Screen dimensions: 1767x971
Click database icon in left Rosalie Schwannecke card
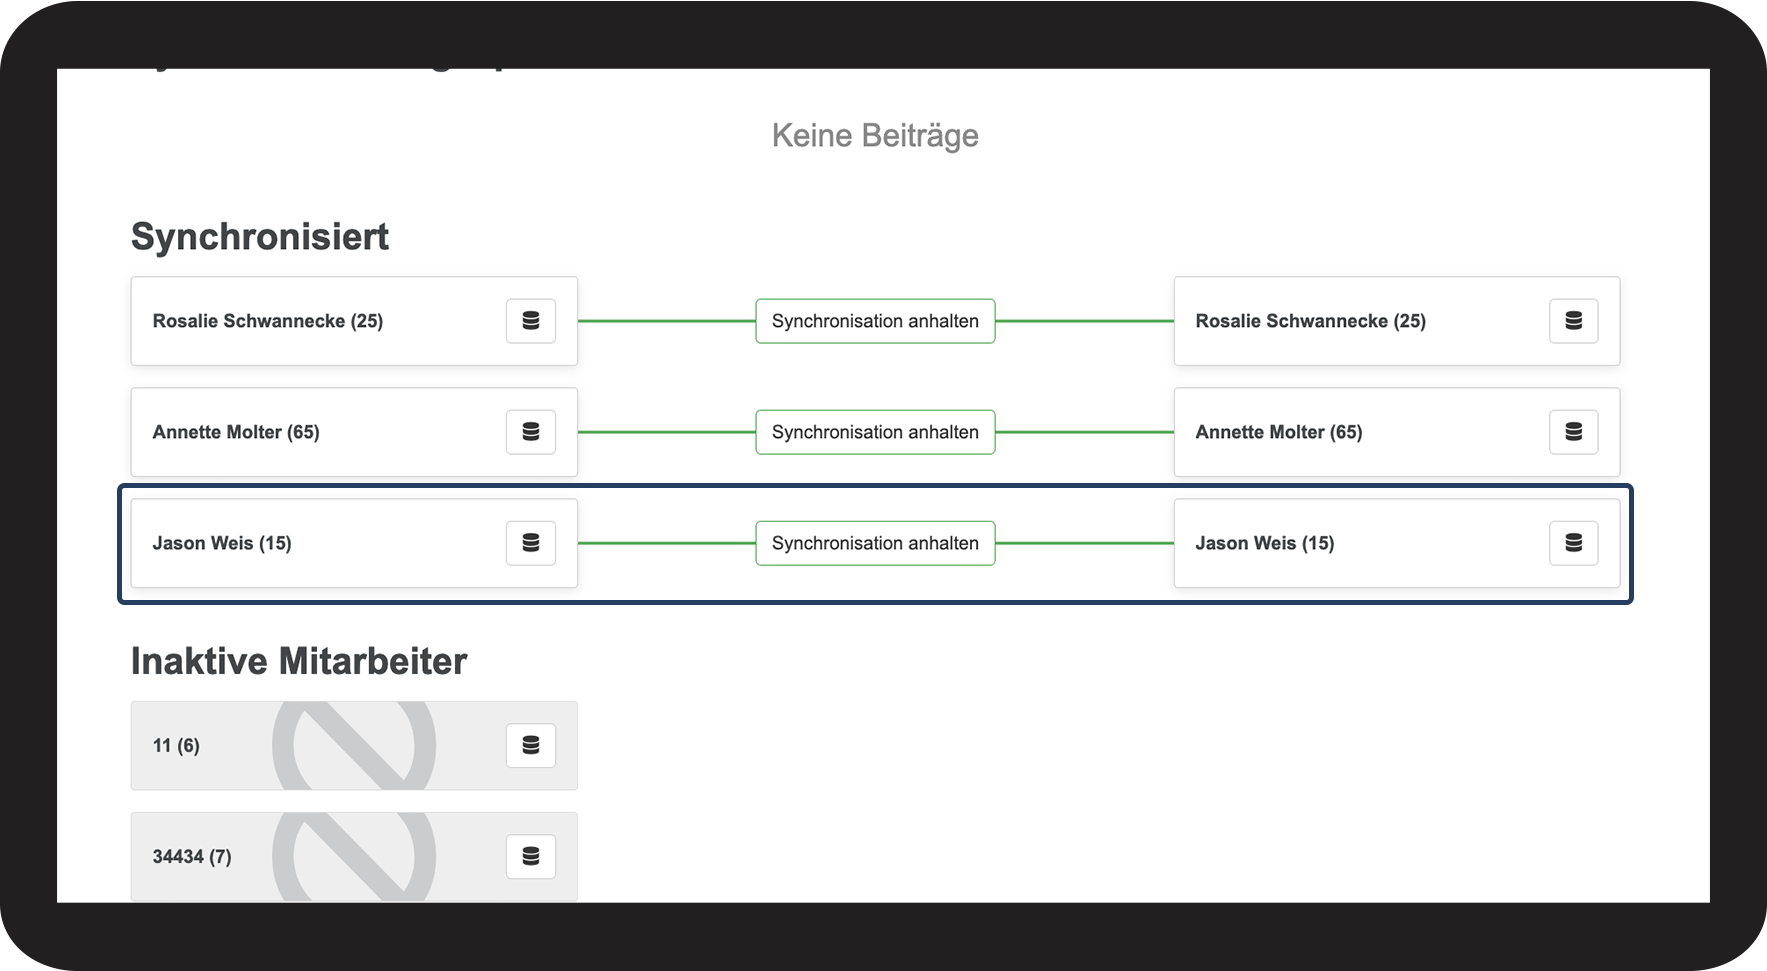pyautogui.click(x=531, y=321)
